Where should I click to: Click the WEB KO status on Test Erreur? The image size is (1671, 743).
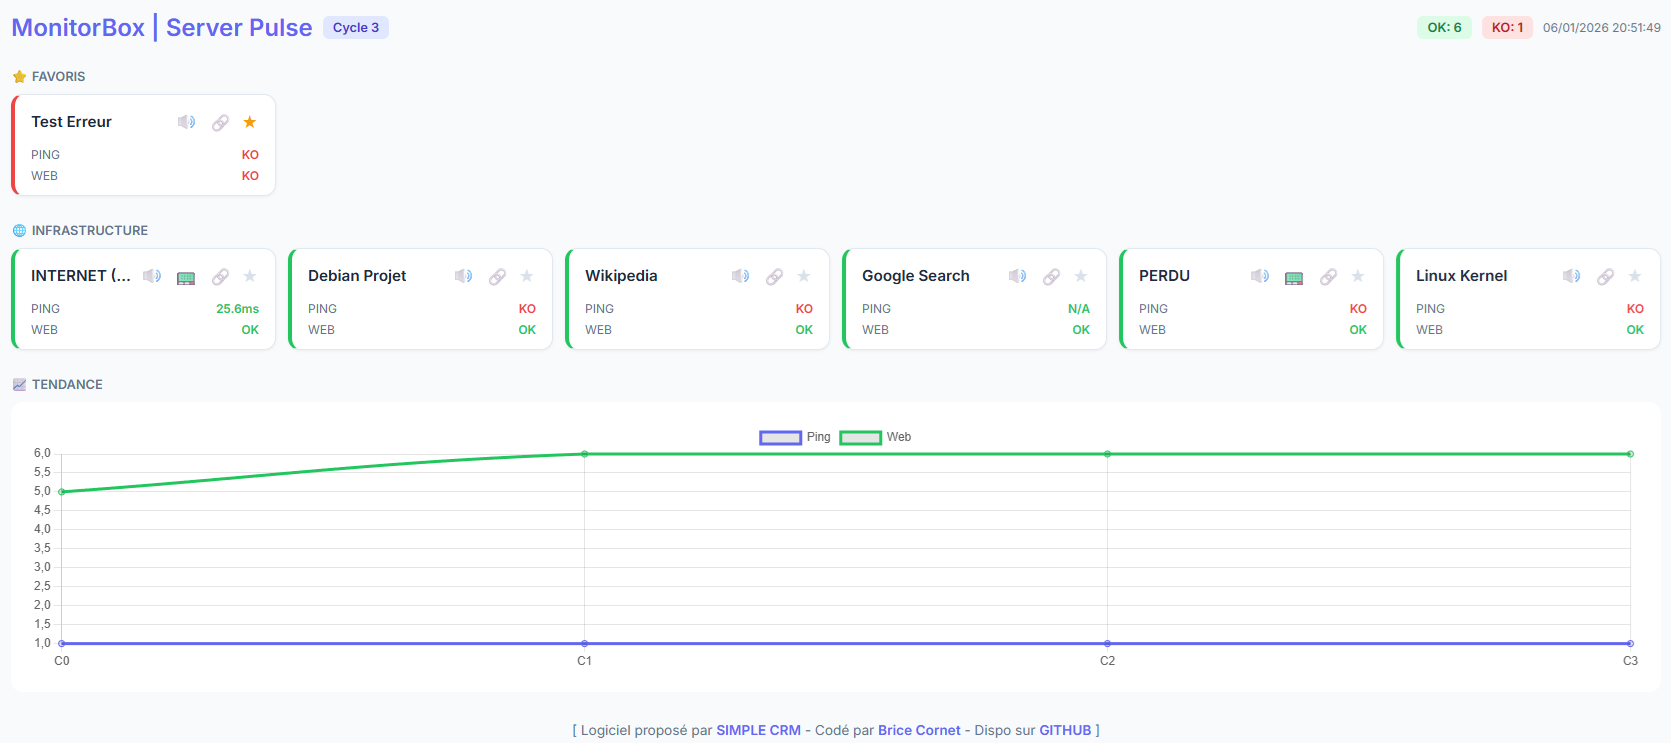tap(250, 176)
